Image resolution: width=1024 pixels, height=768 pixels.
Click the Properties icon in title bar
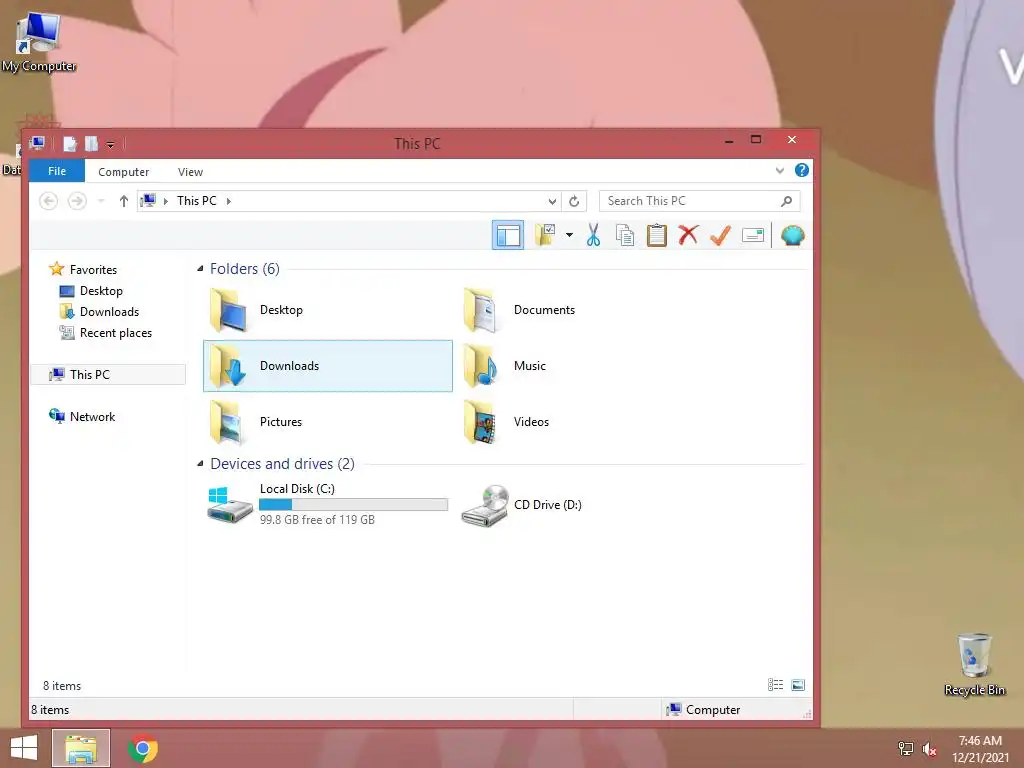pyautogui.click(x=70, y=143)
